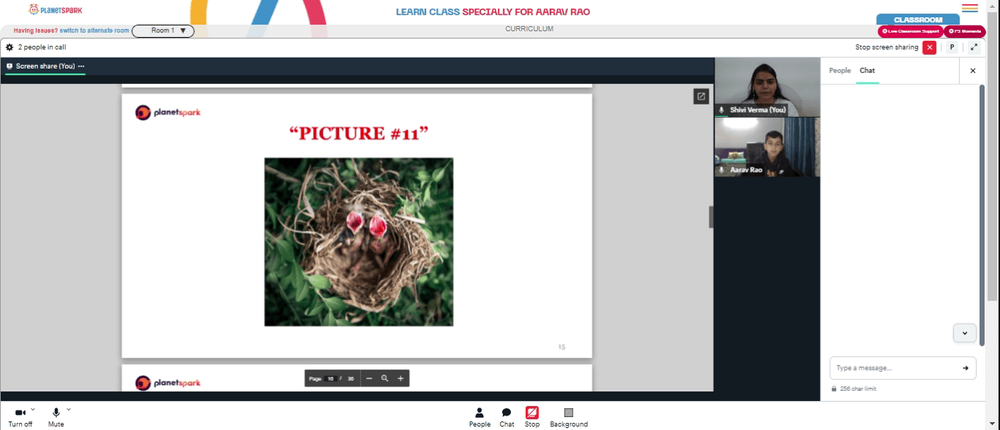Open the CLASSROOM tab
1000x430 pixels.
coord(918,20)
